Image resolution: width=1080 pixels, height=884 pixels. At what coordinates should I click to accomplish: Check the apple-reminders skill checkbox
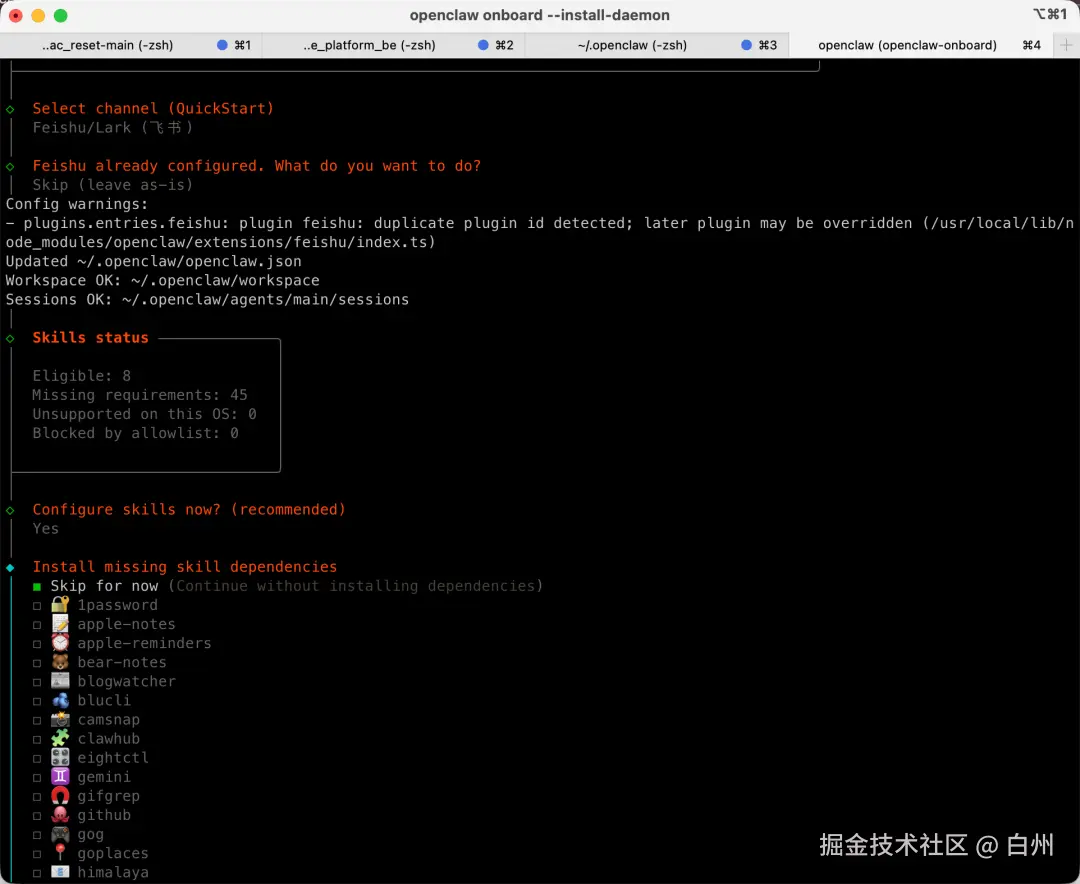point(37,644)
